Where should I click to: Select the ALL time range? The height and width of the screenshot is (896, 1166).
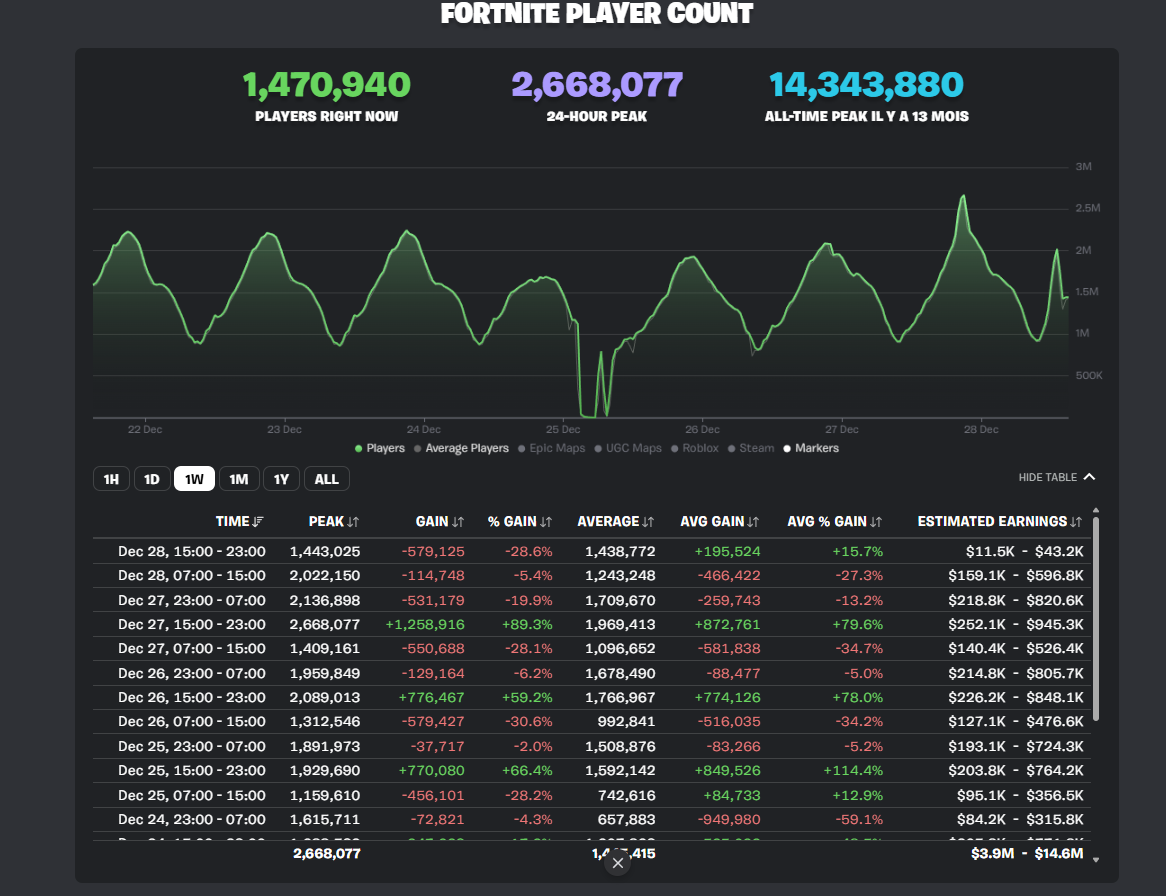pos(326,479)
